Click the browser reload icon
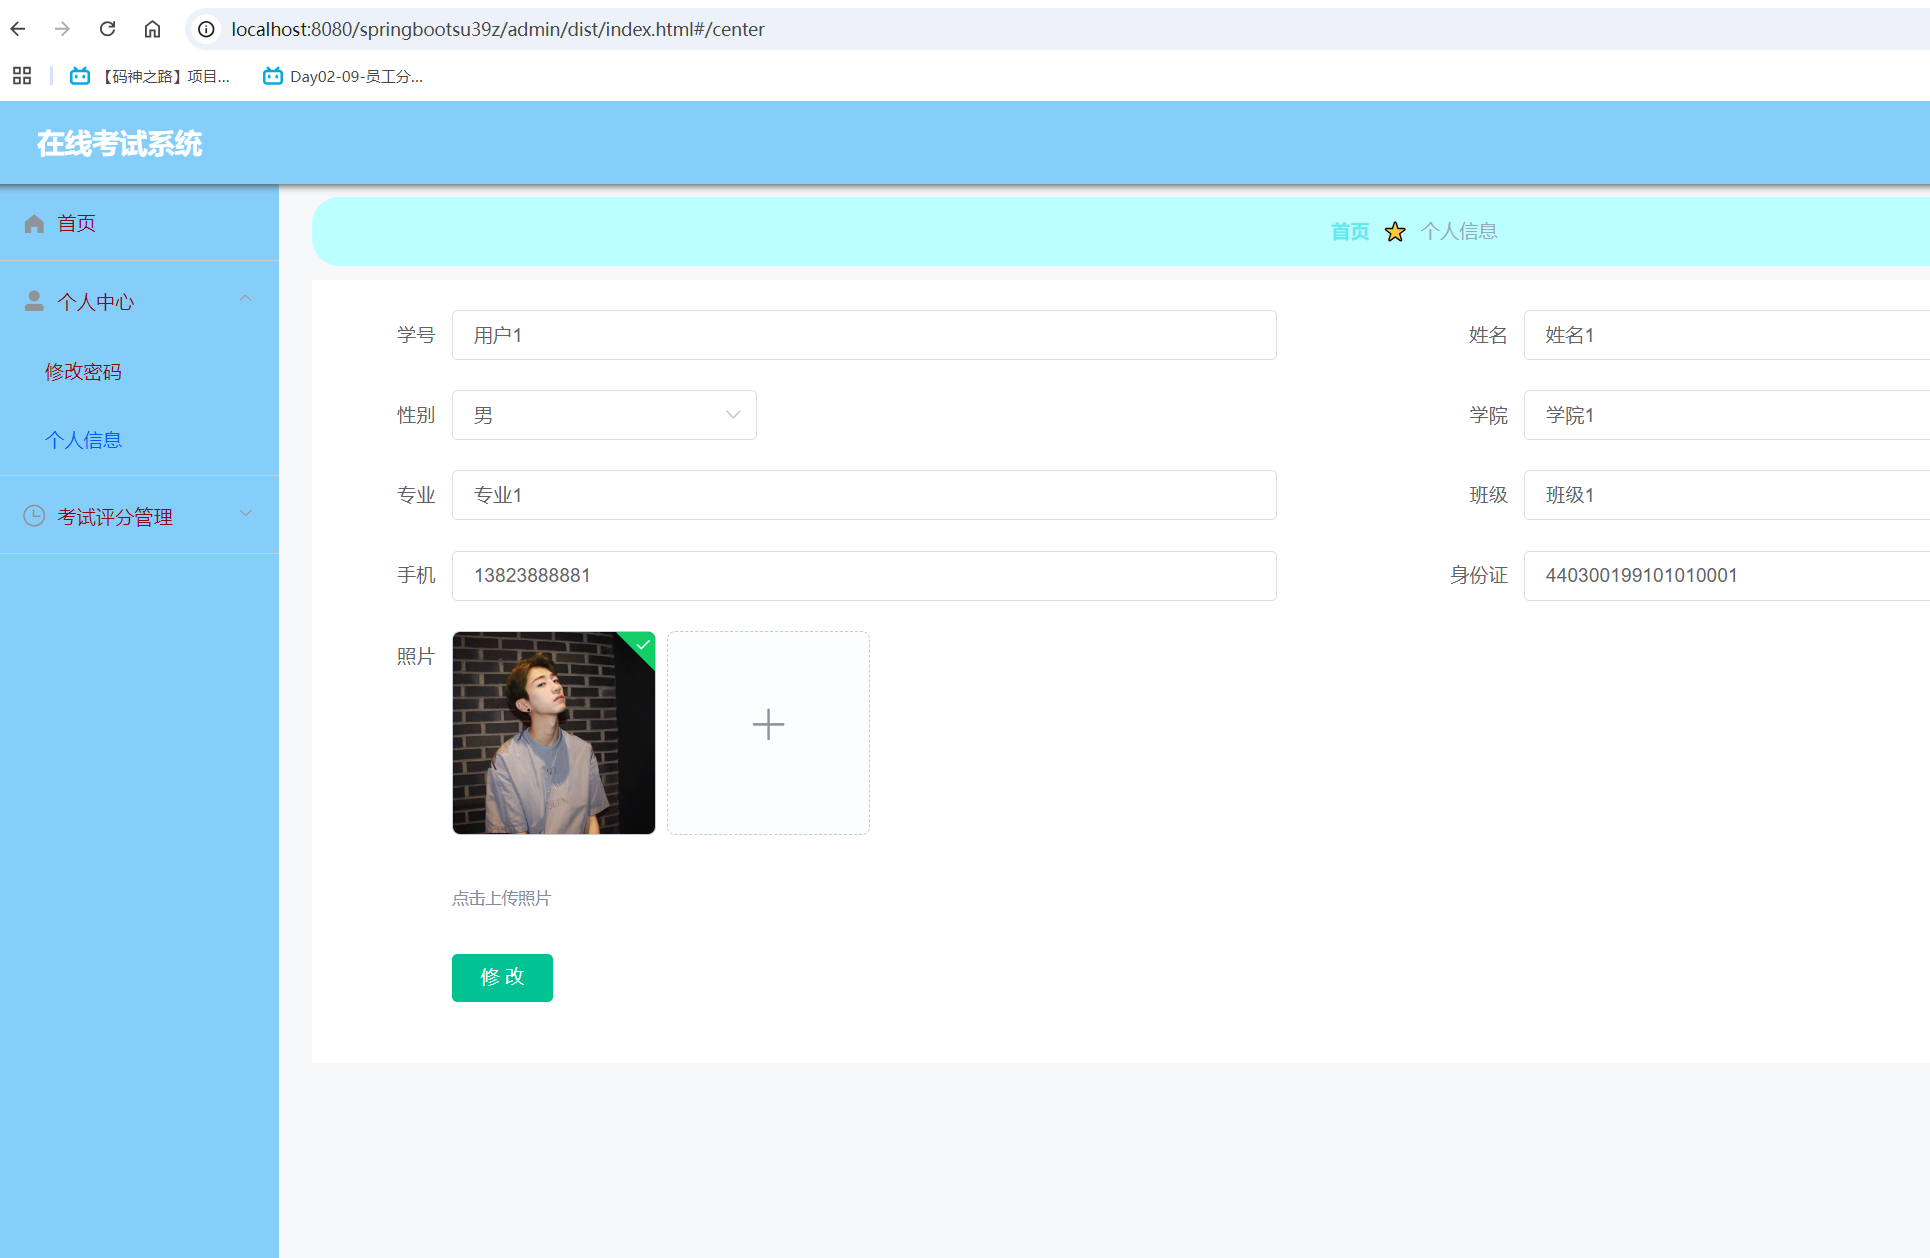Viewport: 1930px width, 1258px height. tap(107, 29)
